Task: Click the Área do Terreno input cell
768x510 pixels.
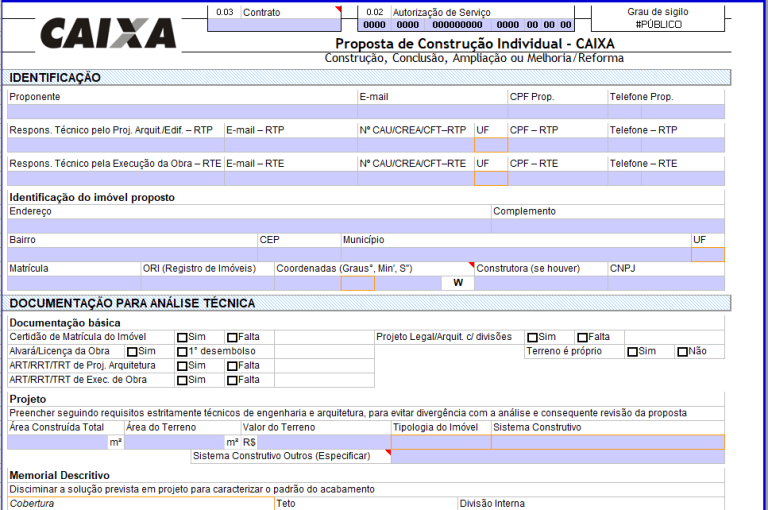Action: tap(174, 442)
